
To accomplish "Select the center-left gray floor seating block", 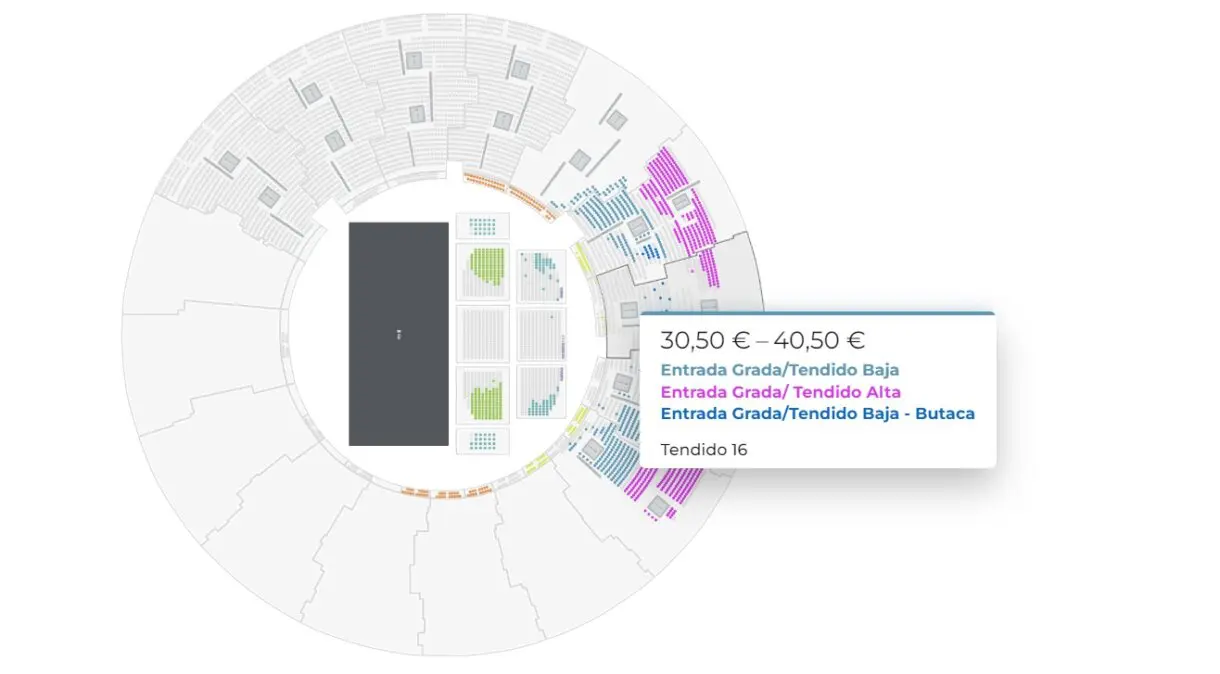I will (483, 333).
